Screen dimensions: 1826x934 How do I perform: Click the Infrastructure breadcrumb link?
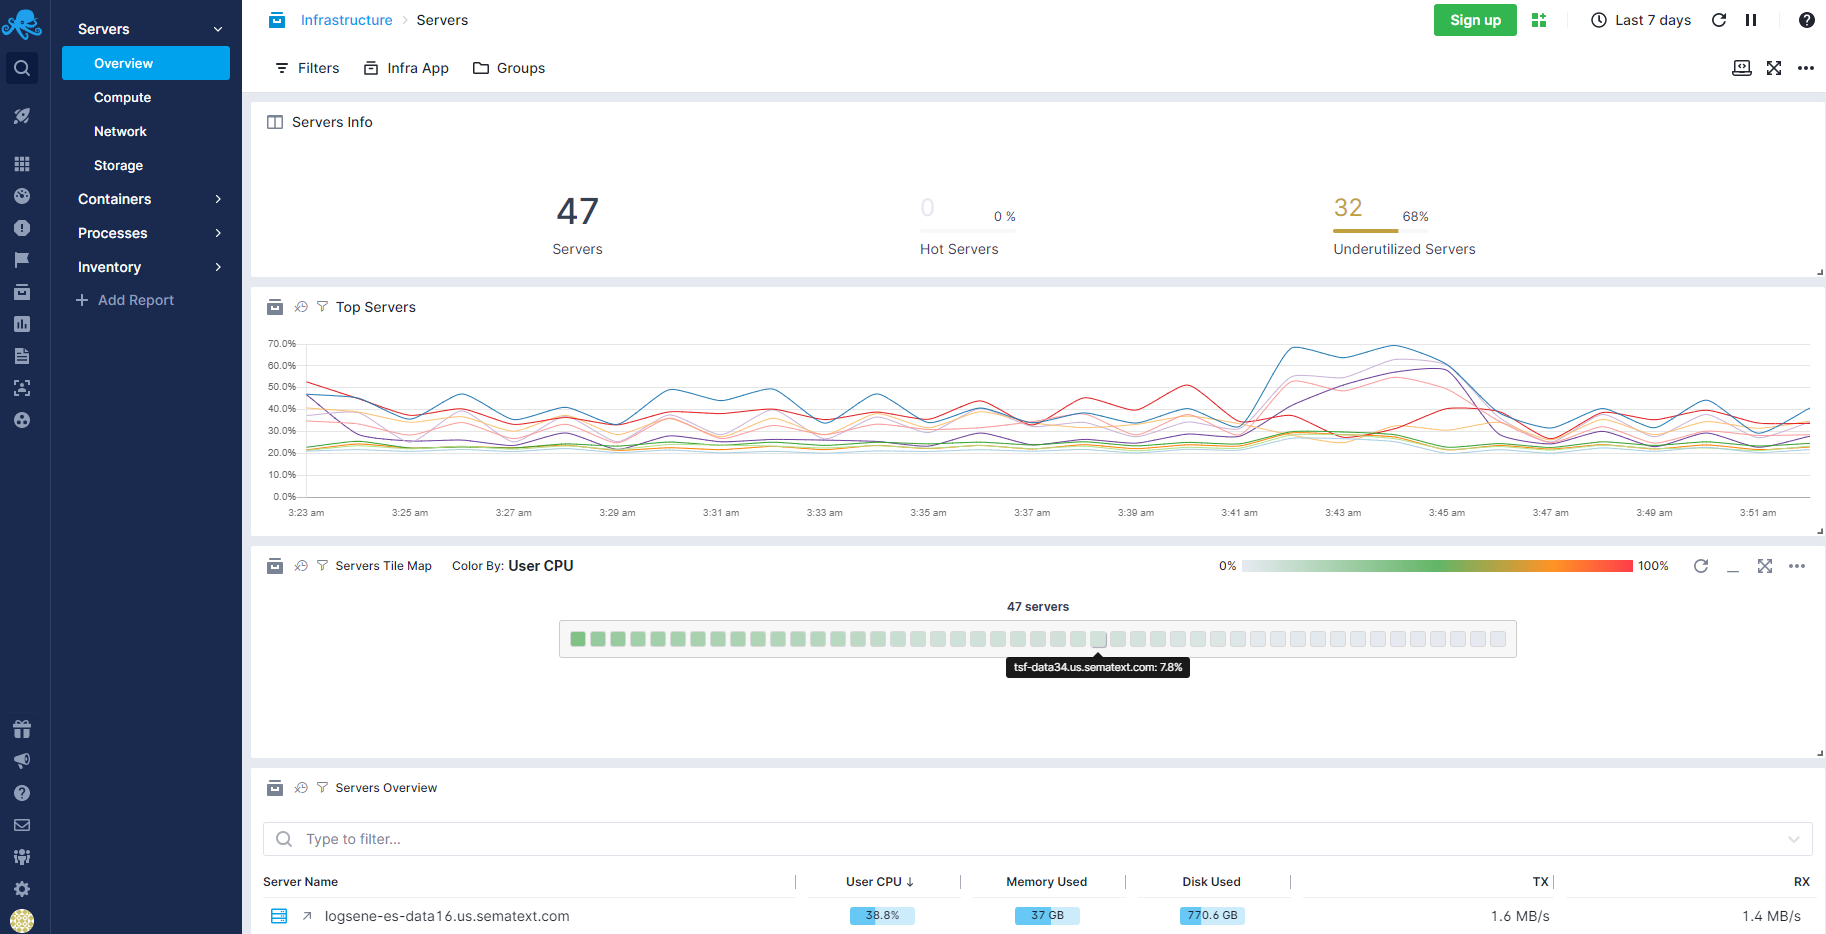pyautogui.click(x=346, y=20)
